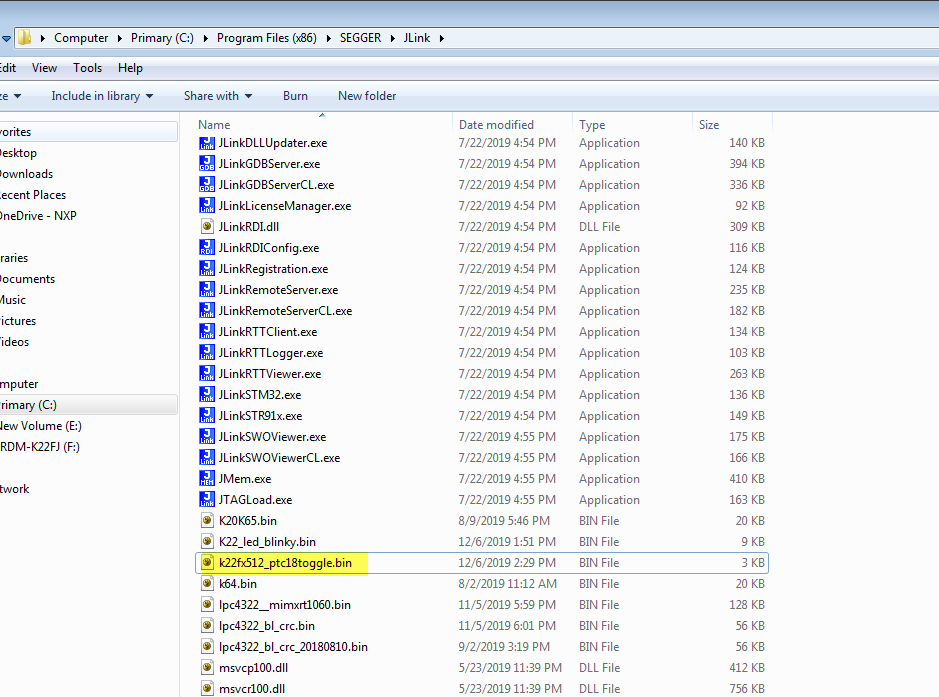Open the Tools menu

click(87, 68)
